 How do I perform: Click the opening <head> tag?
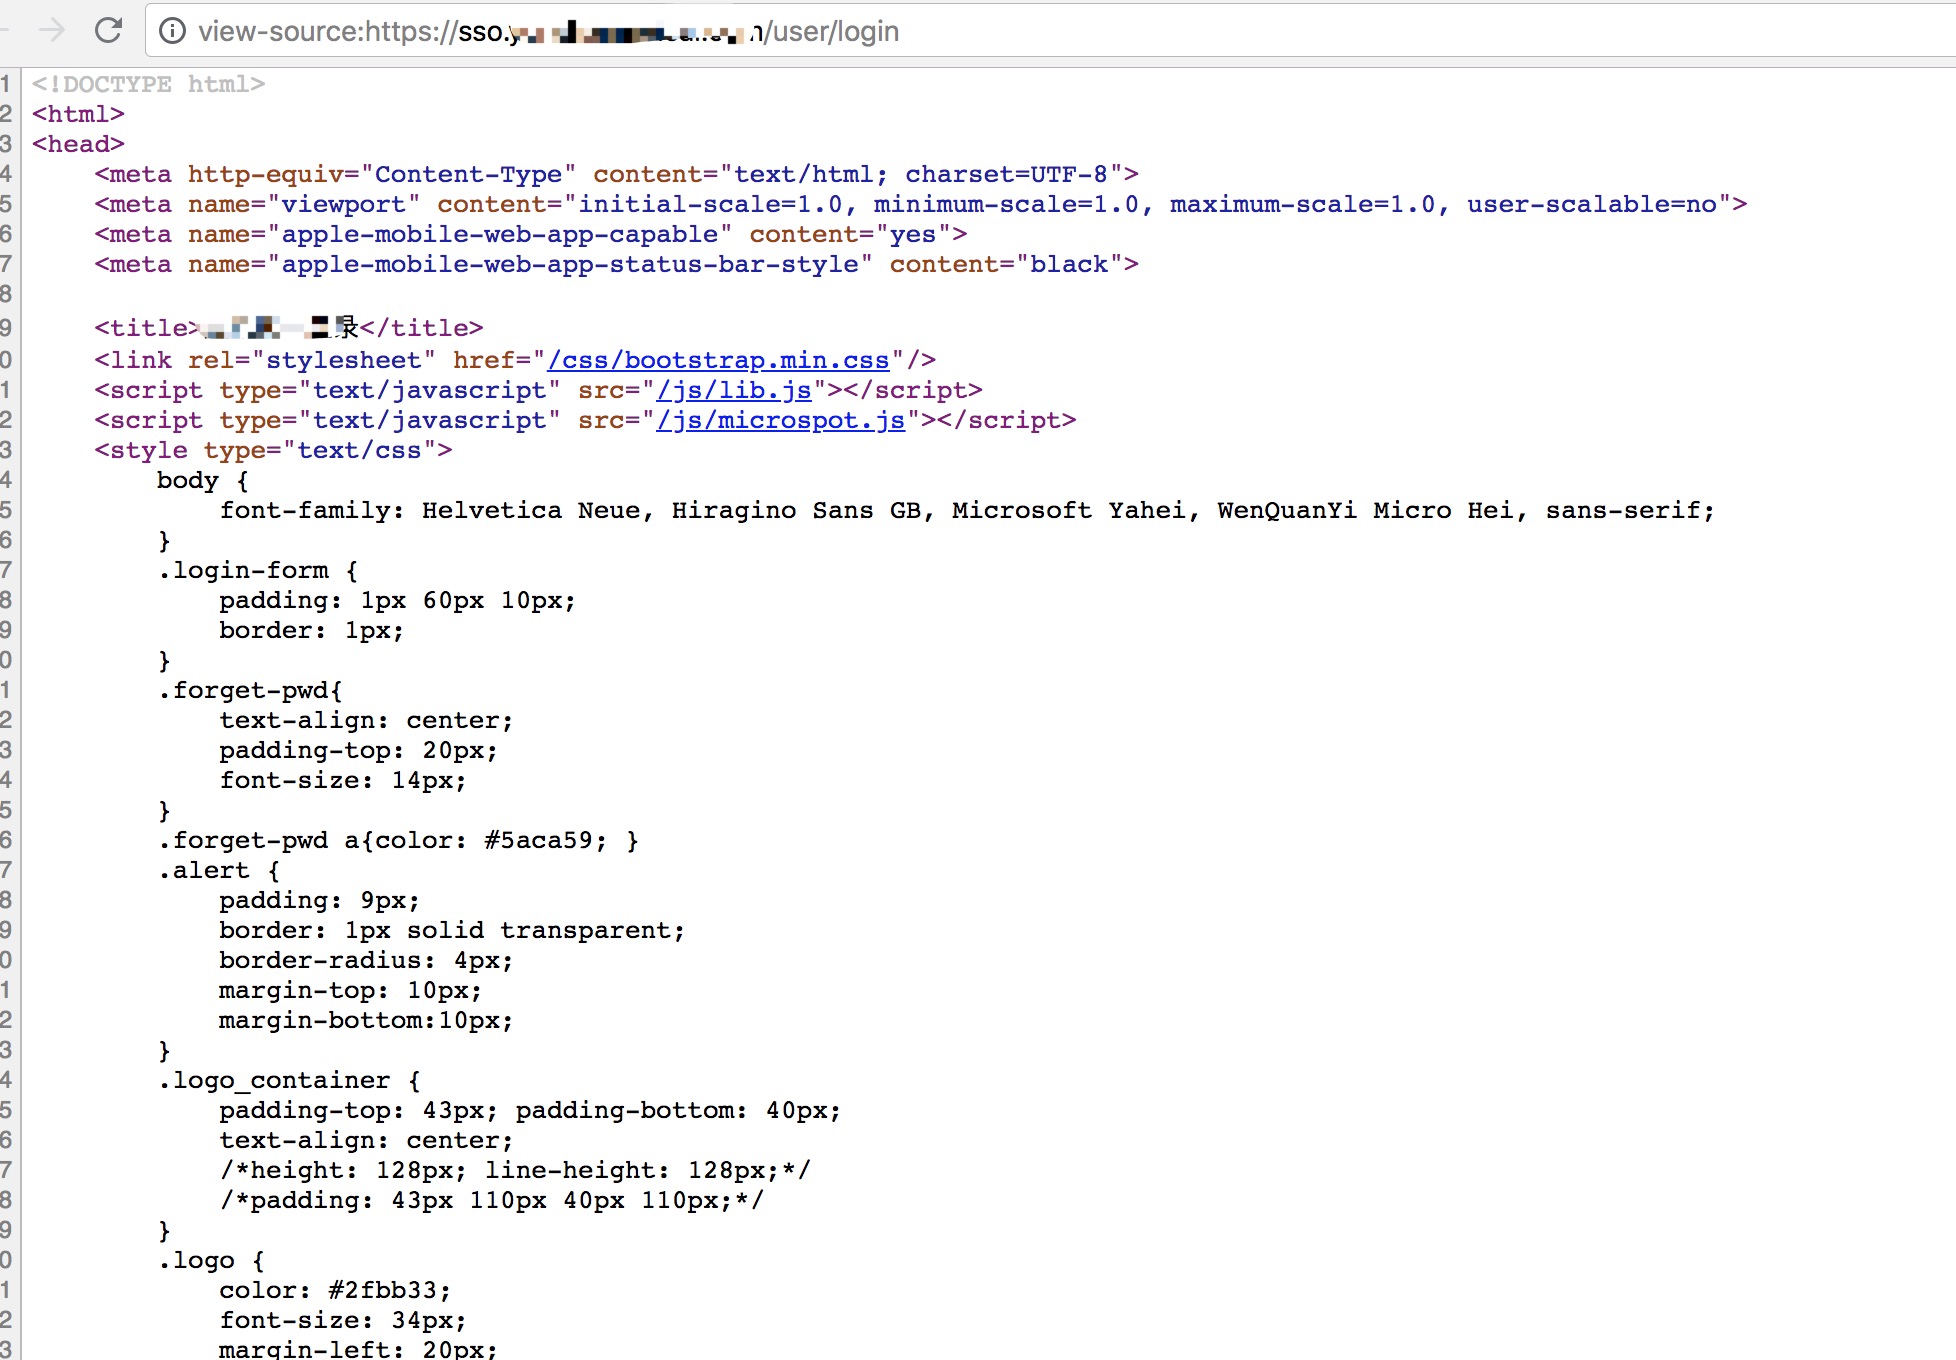(x=78, y=144)
